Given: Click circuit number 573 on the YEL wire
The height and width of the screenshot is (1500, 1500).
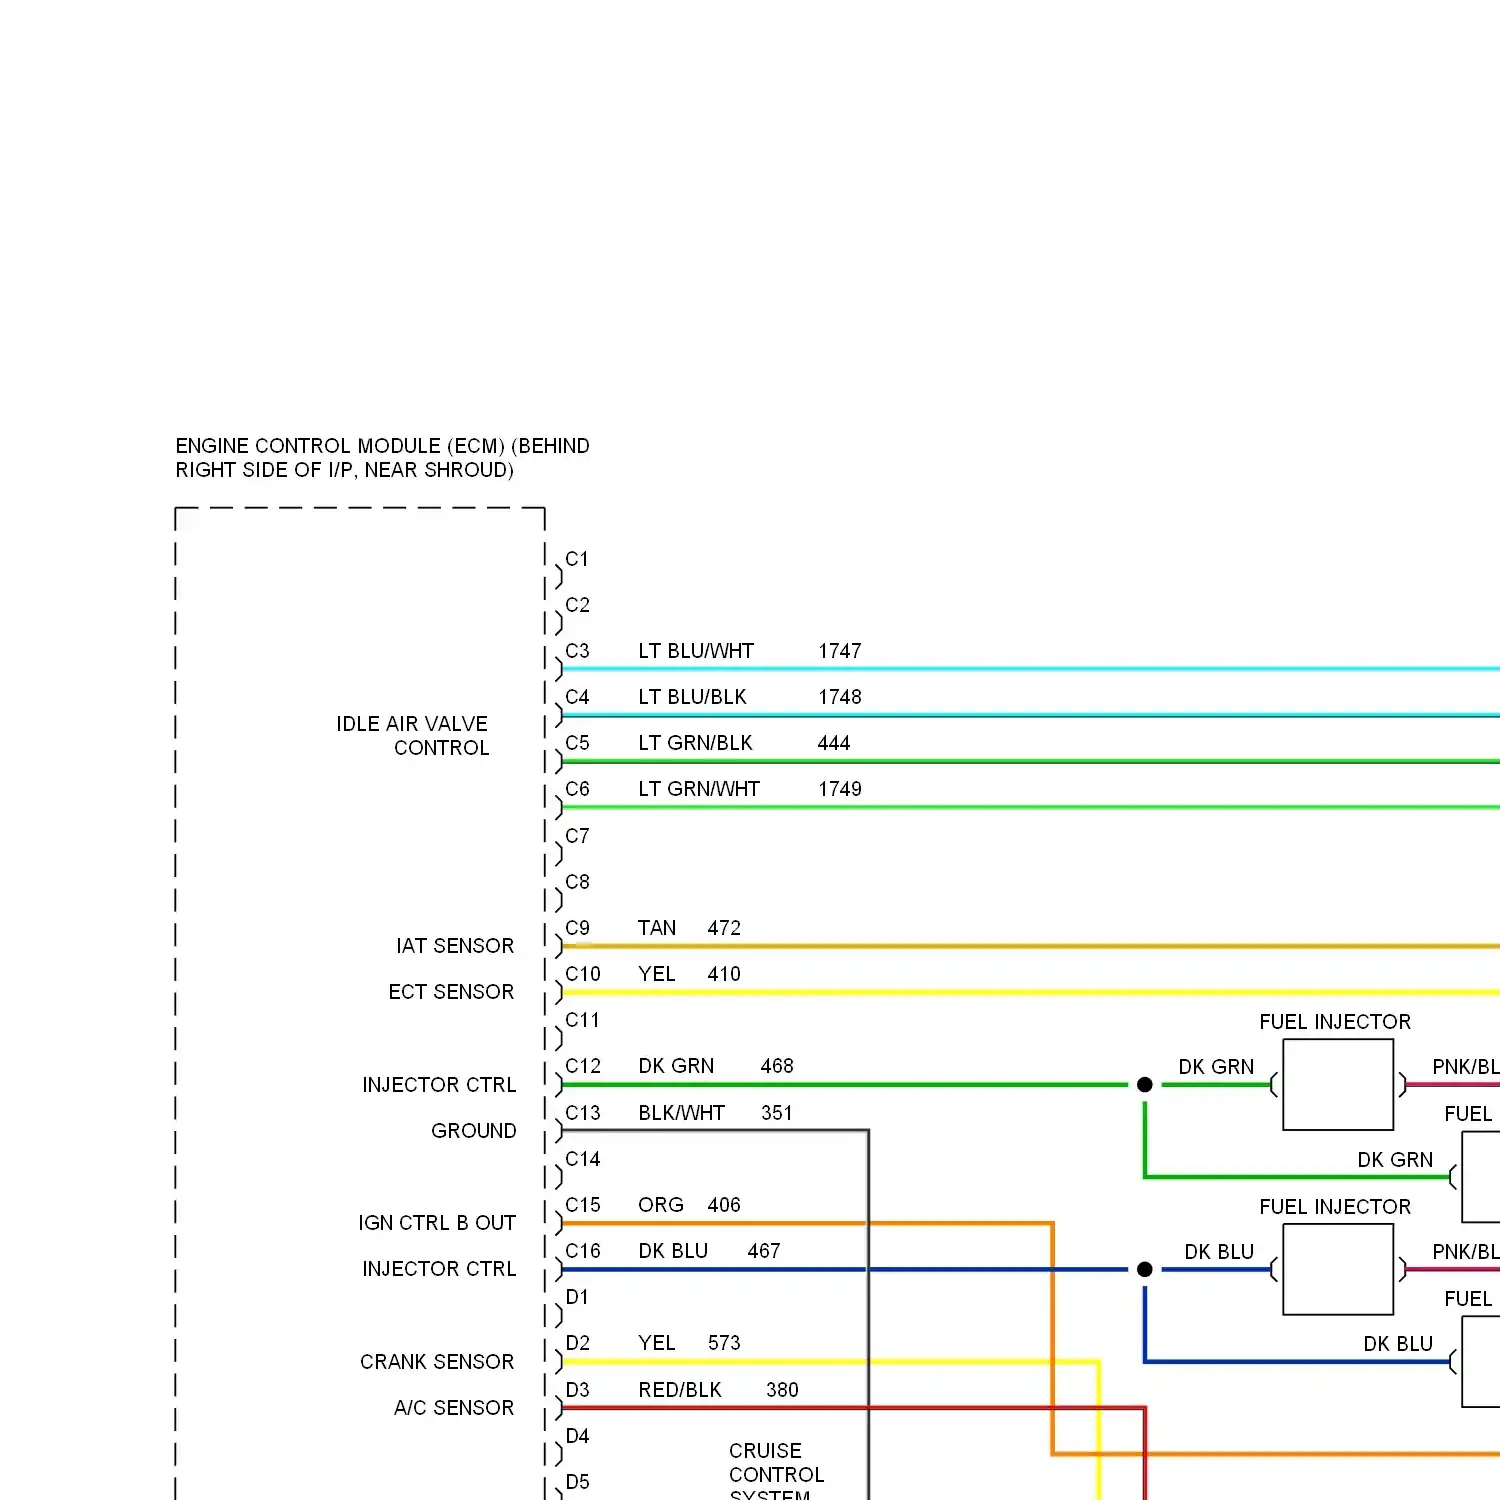Looking at the screenshot, I should click(724, 1343).
